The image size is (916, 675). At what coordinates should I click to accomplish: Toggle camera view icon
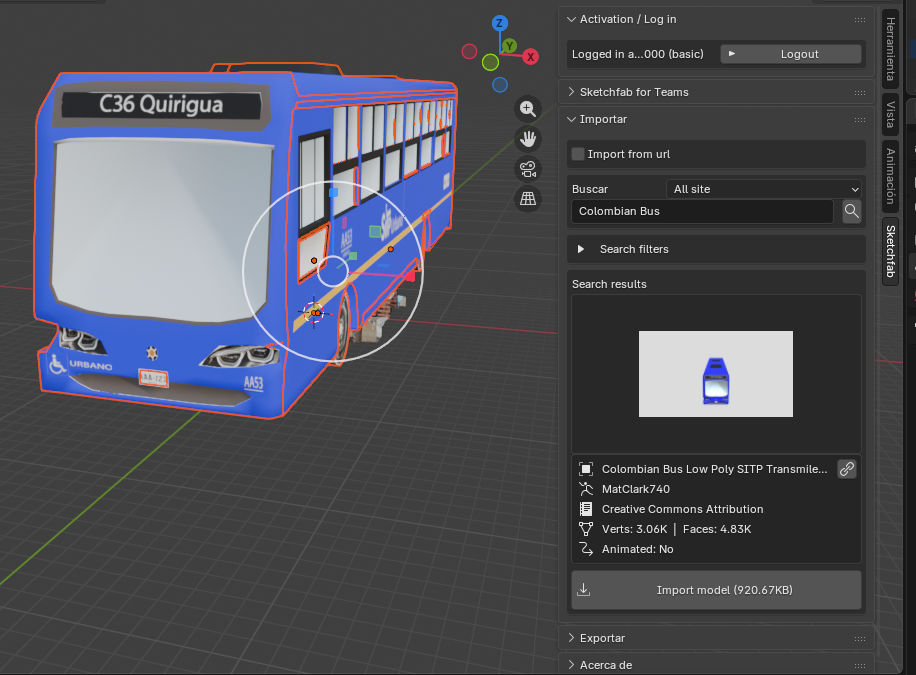tap(528, 169)
